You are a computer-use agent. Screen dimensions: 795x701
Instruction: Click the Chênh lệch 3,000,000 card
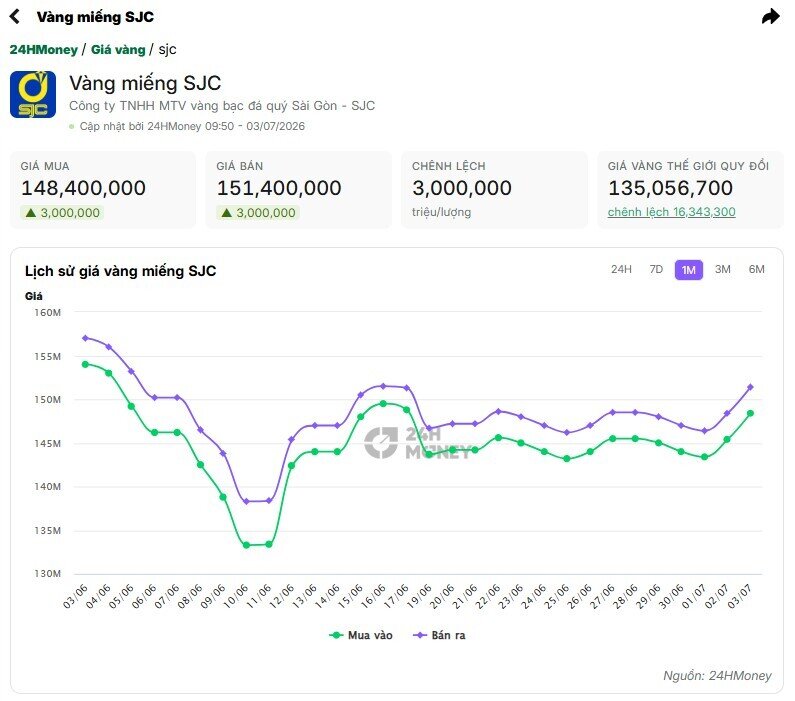tap(494, 190)
